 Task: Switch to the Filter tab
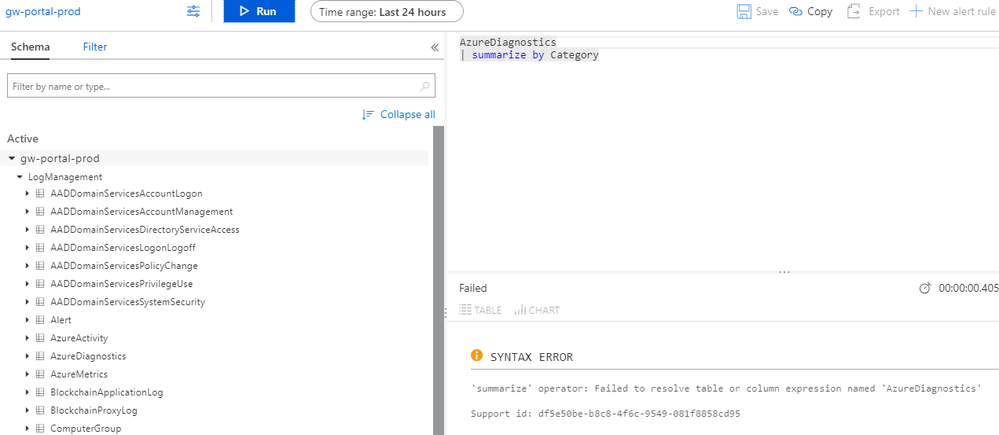(95, 47)
